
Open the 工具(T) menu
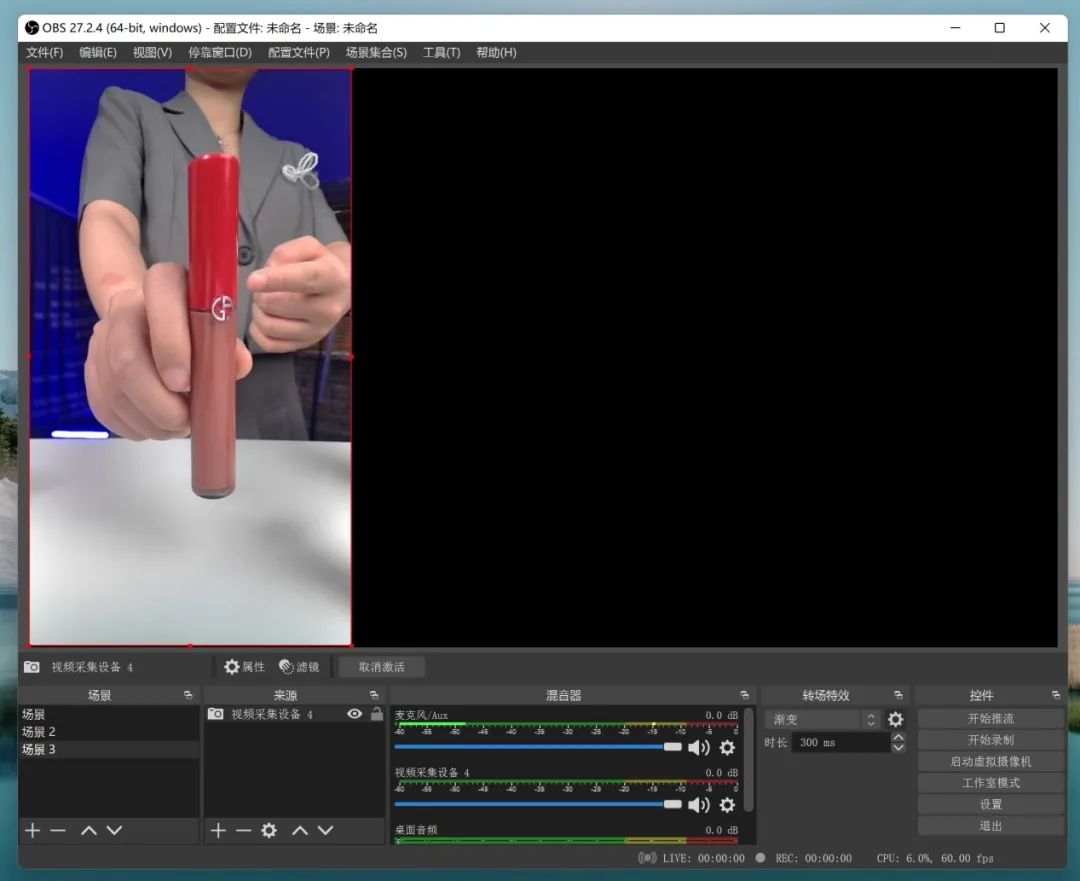pos(442,52)
